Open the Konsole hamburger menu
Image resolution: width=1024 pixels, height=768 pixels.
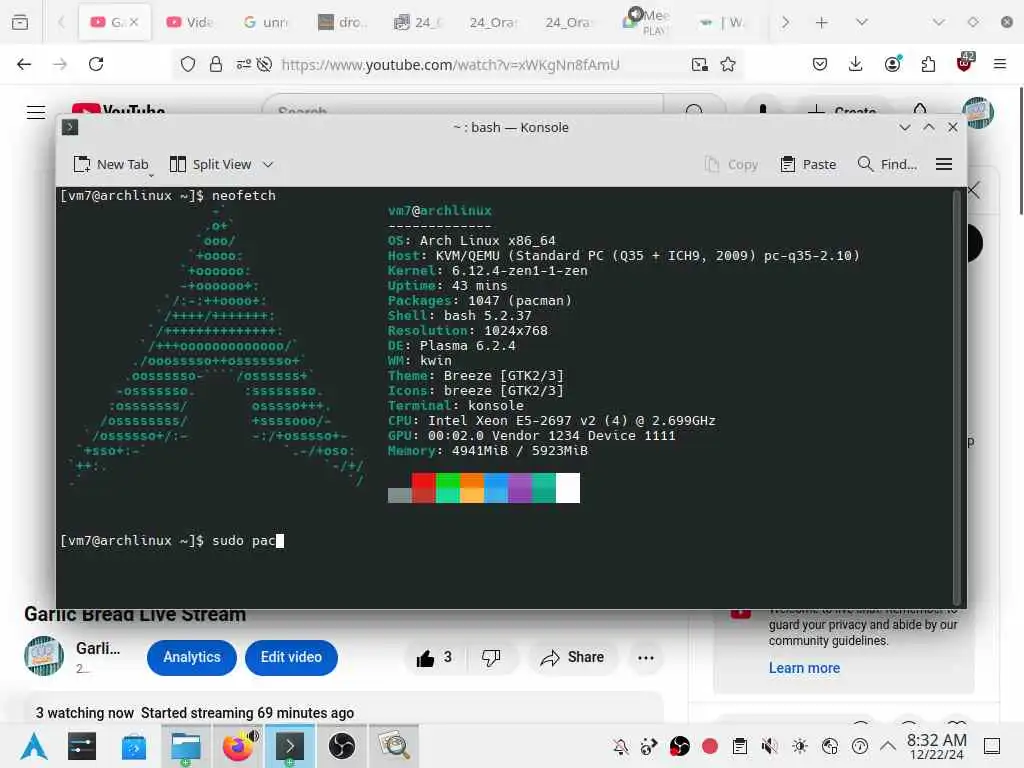(x=944, y=165)
